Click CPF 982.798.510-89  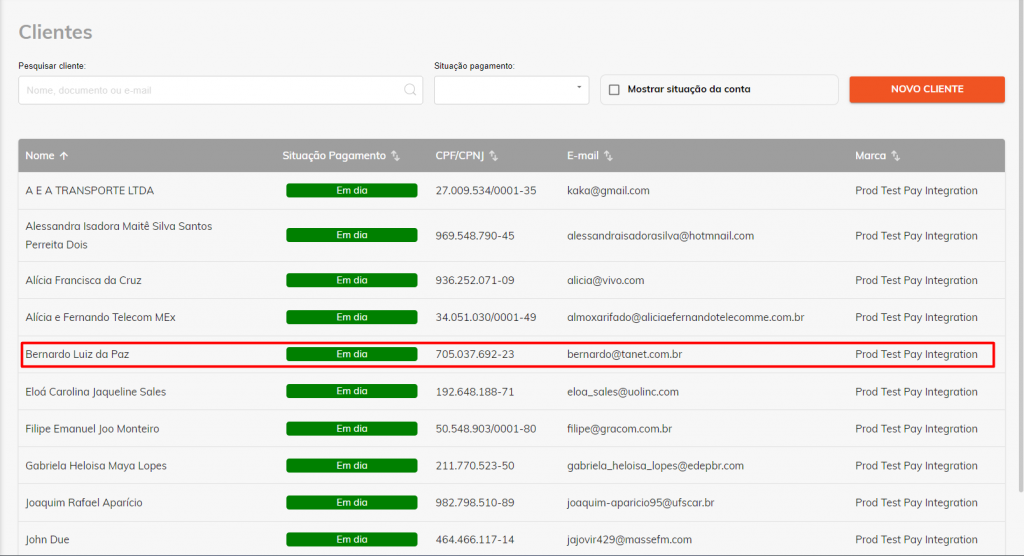coord(475,503)
